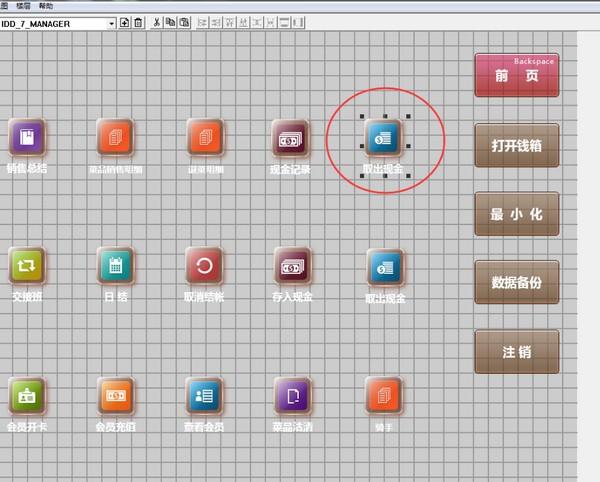Open the 现金记录 cash record icon
Screen dimensions: 600x482
click(290, 138)
